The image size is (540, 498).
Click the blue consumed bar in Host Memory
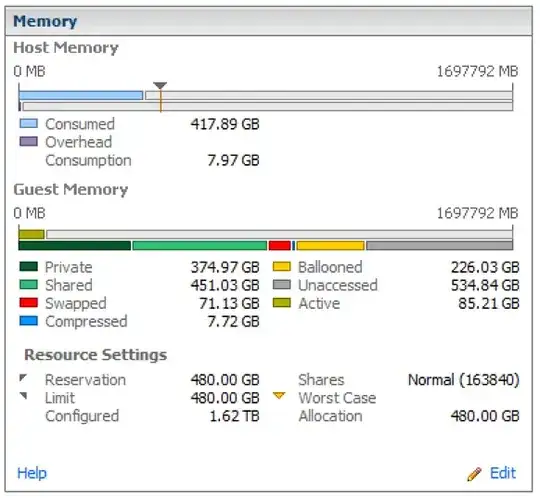click(81, 95)
